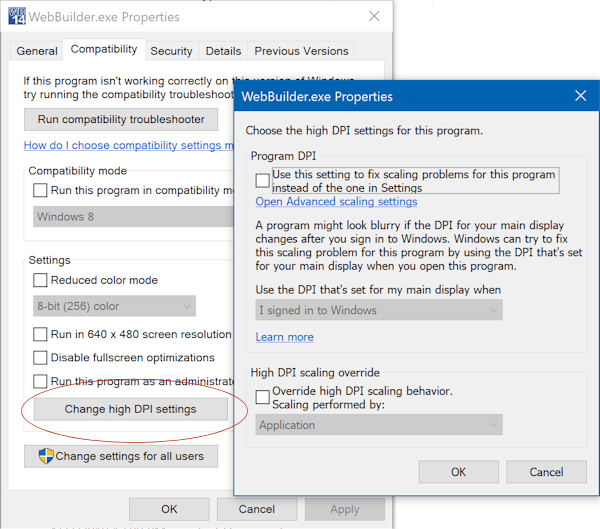600x529 pixels.
Task: Open the Windows 8 compatibility dropdown
Action: pyautogui.click(x=133, y=216)
